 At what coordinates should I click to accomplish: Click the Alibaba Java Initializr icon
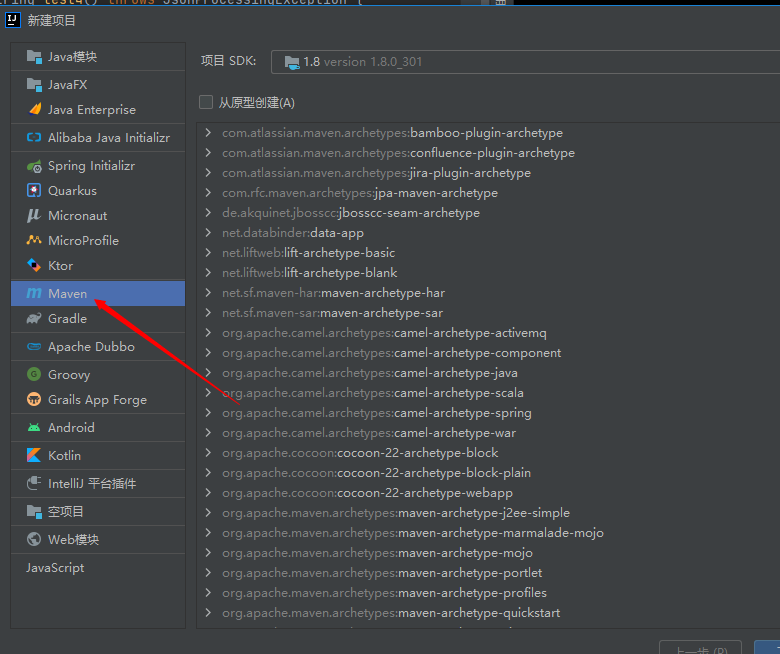(x=34, y=137)
